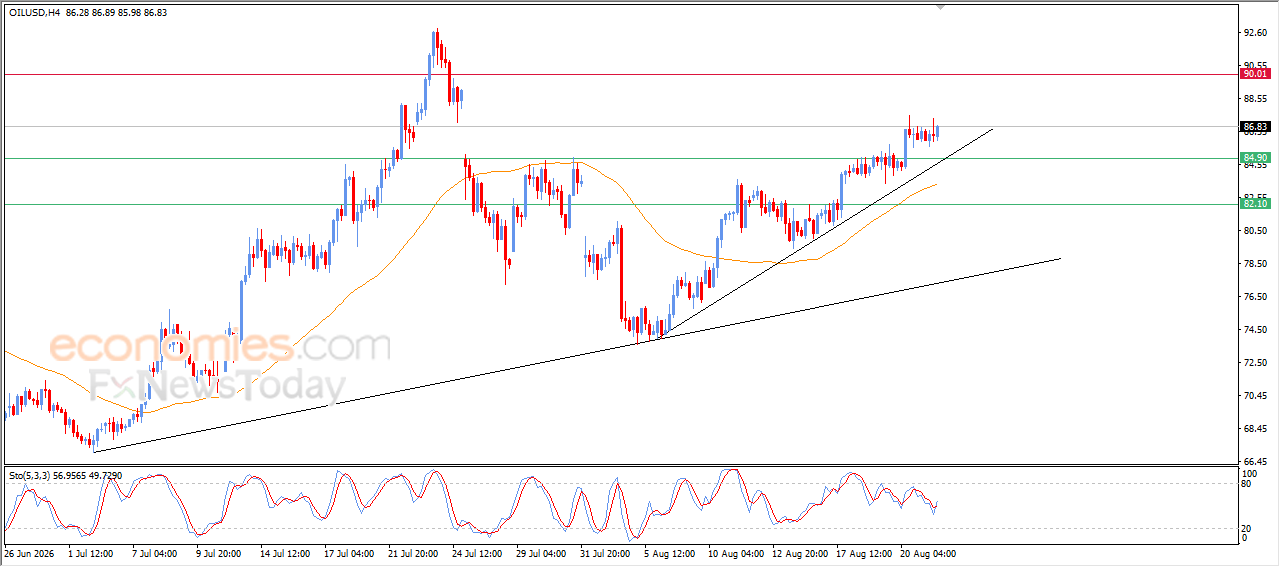1280x567 pixels.
Task: Click the 20 Aug 04:00 date label
Action: pos(925,552)
